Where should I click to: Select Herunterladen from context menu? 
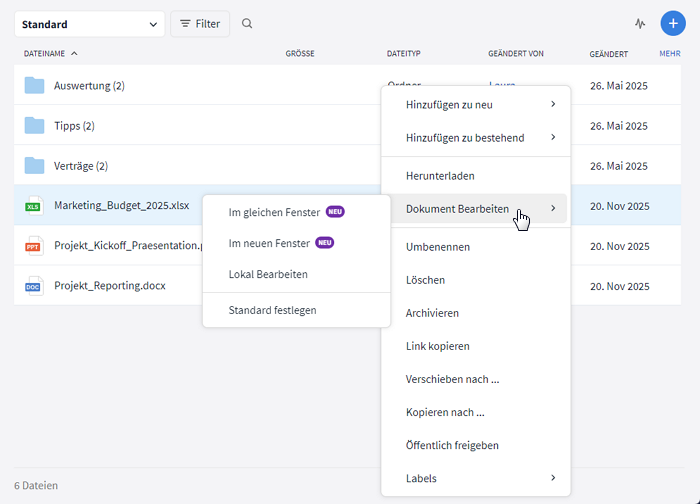pos(440,176)
